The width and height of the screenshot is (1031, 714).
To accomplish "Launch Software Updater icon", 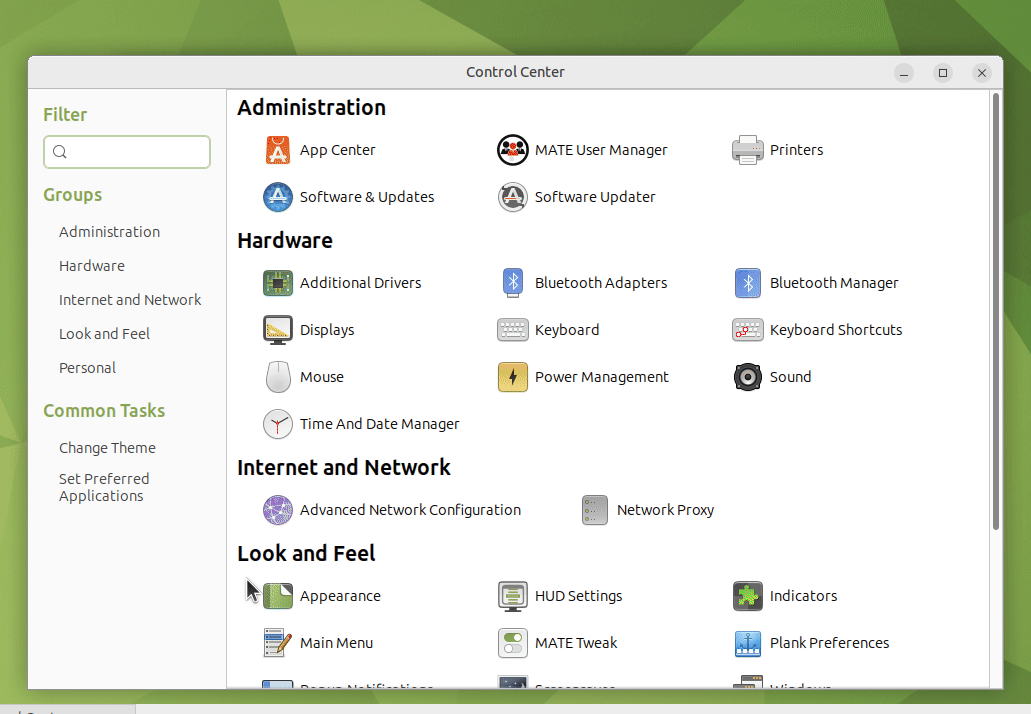I will click(512, 197).
